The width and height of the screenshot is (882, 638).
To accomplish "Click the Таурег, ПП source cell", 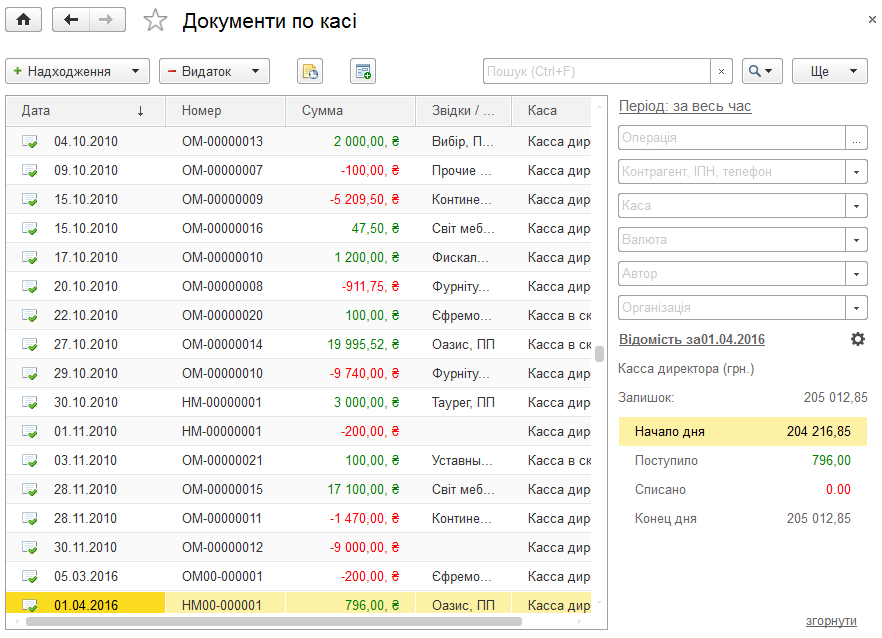I will tap(463, 402).
